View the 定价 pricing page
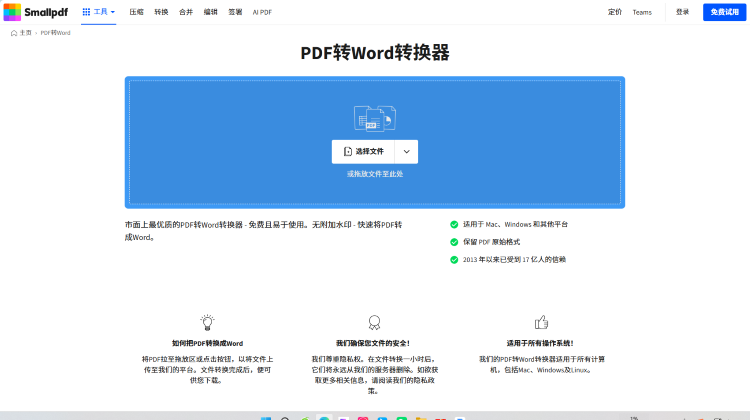The image size is (750, 420). (615, 12)
